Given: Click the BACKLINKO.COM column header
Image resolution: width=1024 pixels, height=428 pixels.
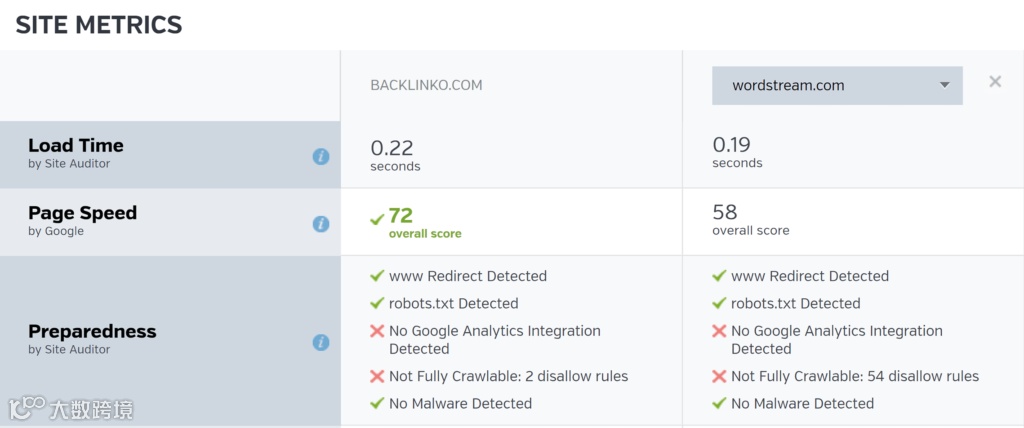Looking at the screenshot, I should coord(426,86).
